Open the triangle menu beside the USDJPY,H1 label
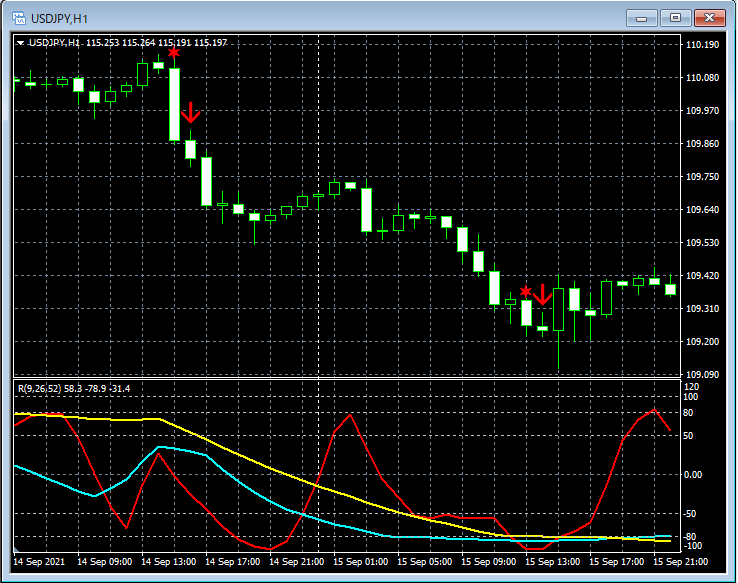This screenshot has height=583, width=738. [20, 43]
